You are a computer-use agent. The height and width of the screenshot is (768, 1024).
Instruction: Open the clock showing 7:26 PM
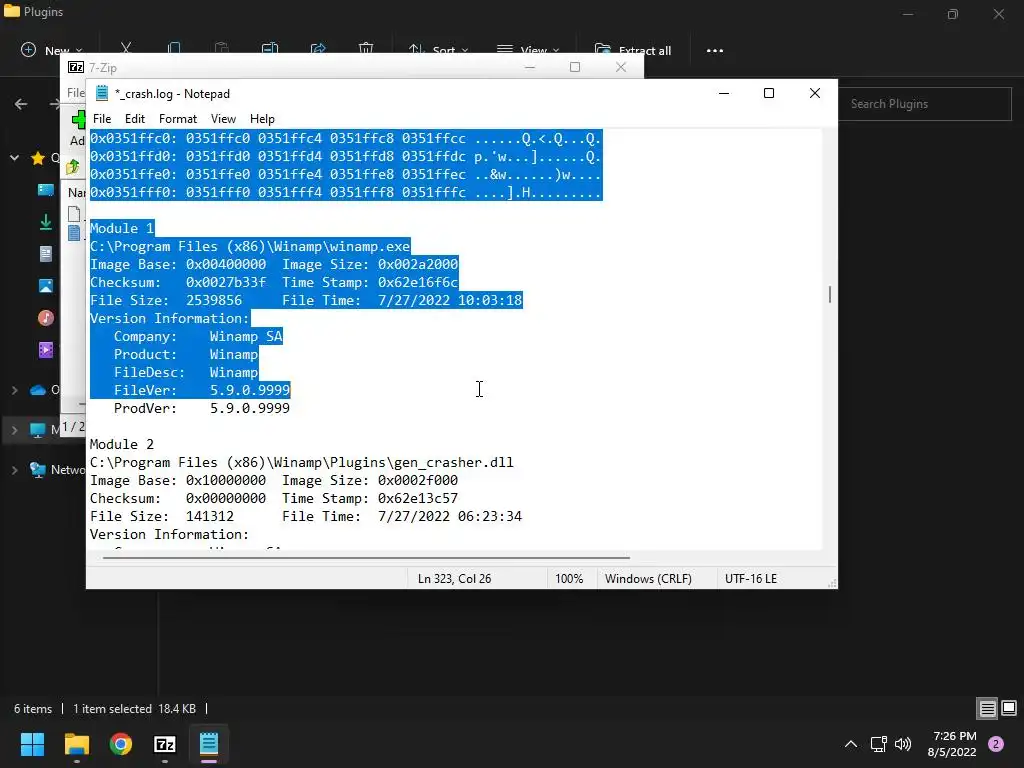click(x=952, y=744)
